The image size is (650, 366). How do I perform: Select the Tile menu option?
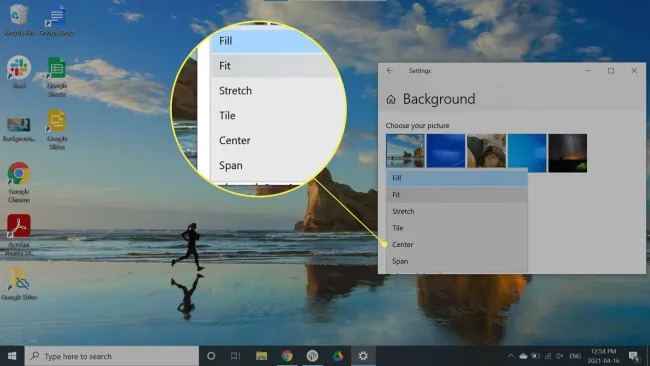tap(457, 228)
